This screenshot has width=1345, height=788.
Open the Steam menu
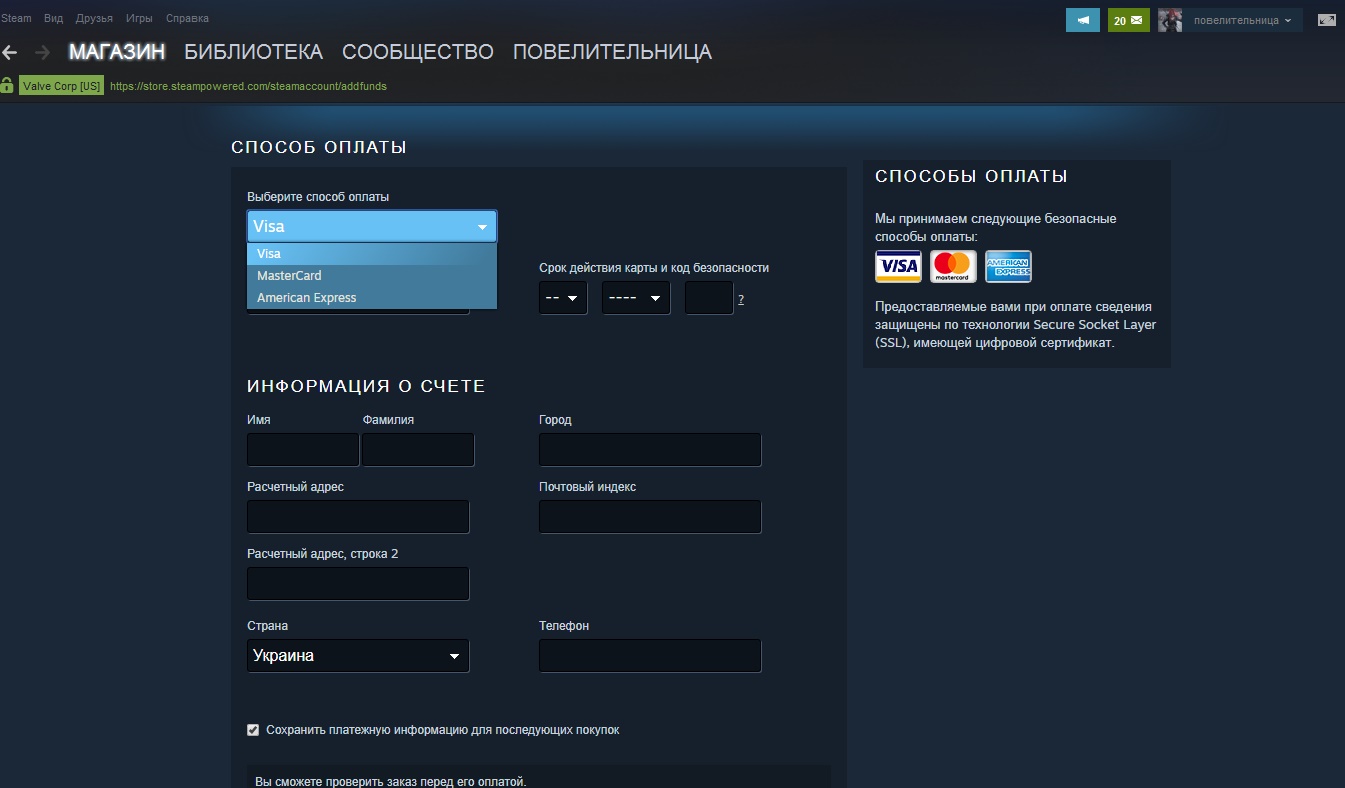[16, 19]
